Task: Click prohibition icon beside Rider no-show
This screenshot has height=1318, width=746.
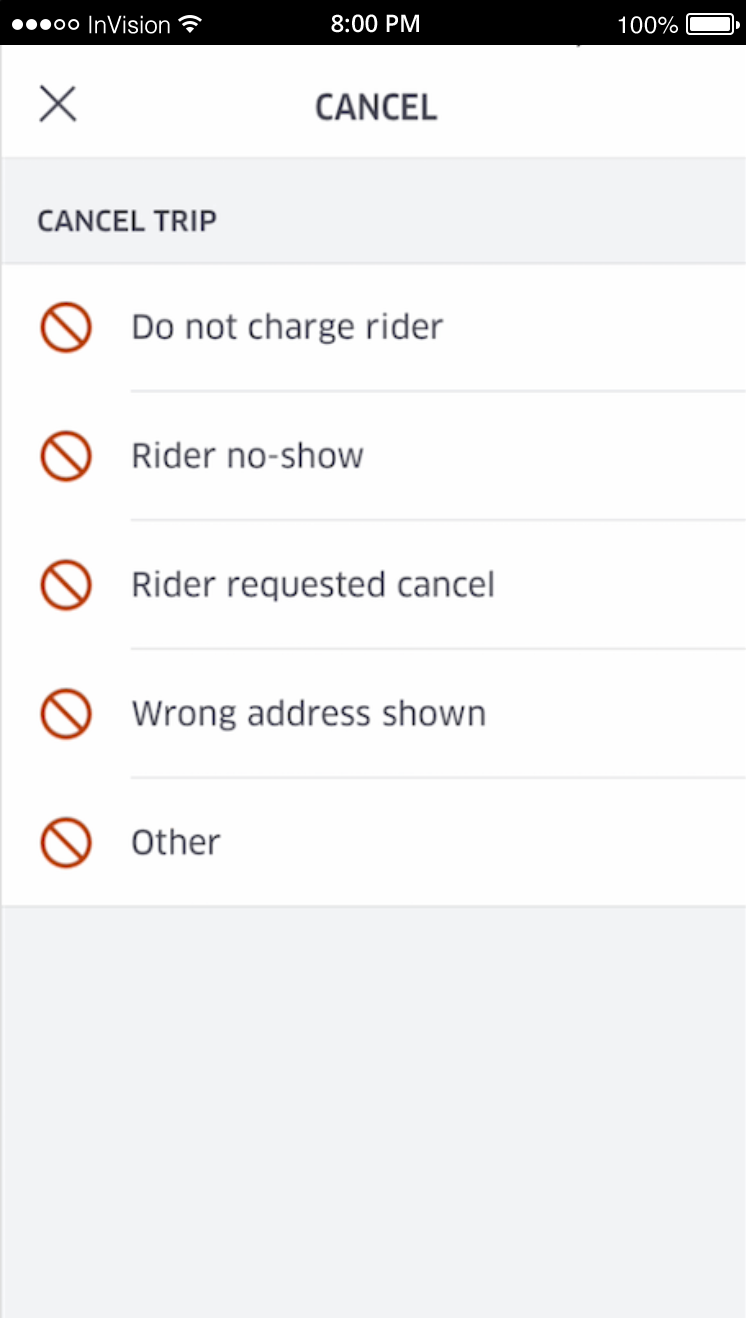Action: pyautogui.click(x=66, y=457)
